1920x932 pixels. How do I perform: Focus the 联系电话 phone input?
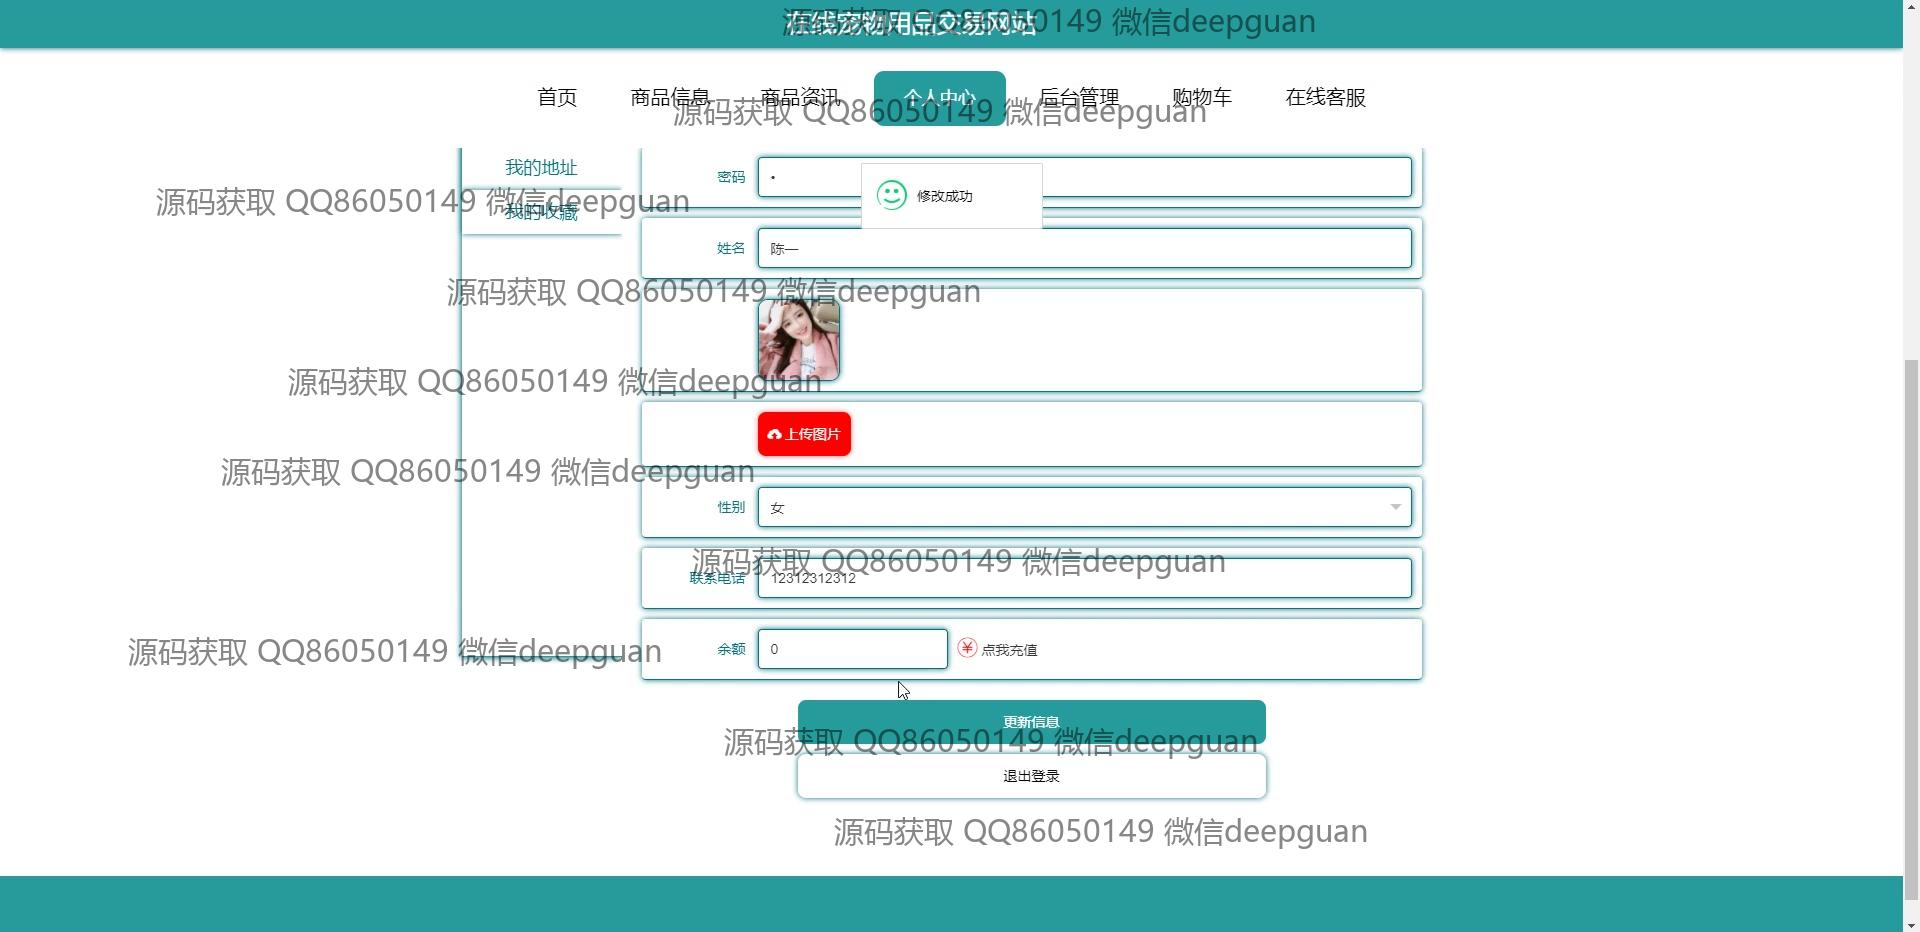pos(1084,578)
